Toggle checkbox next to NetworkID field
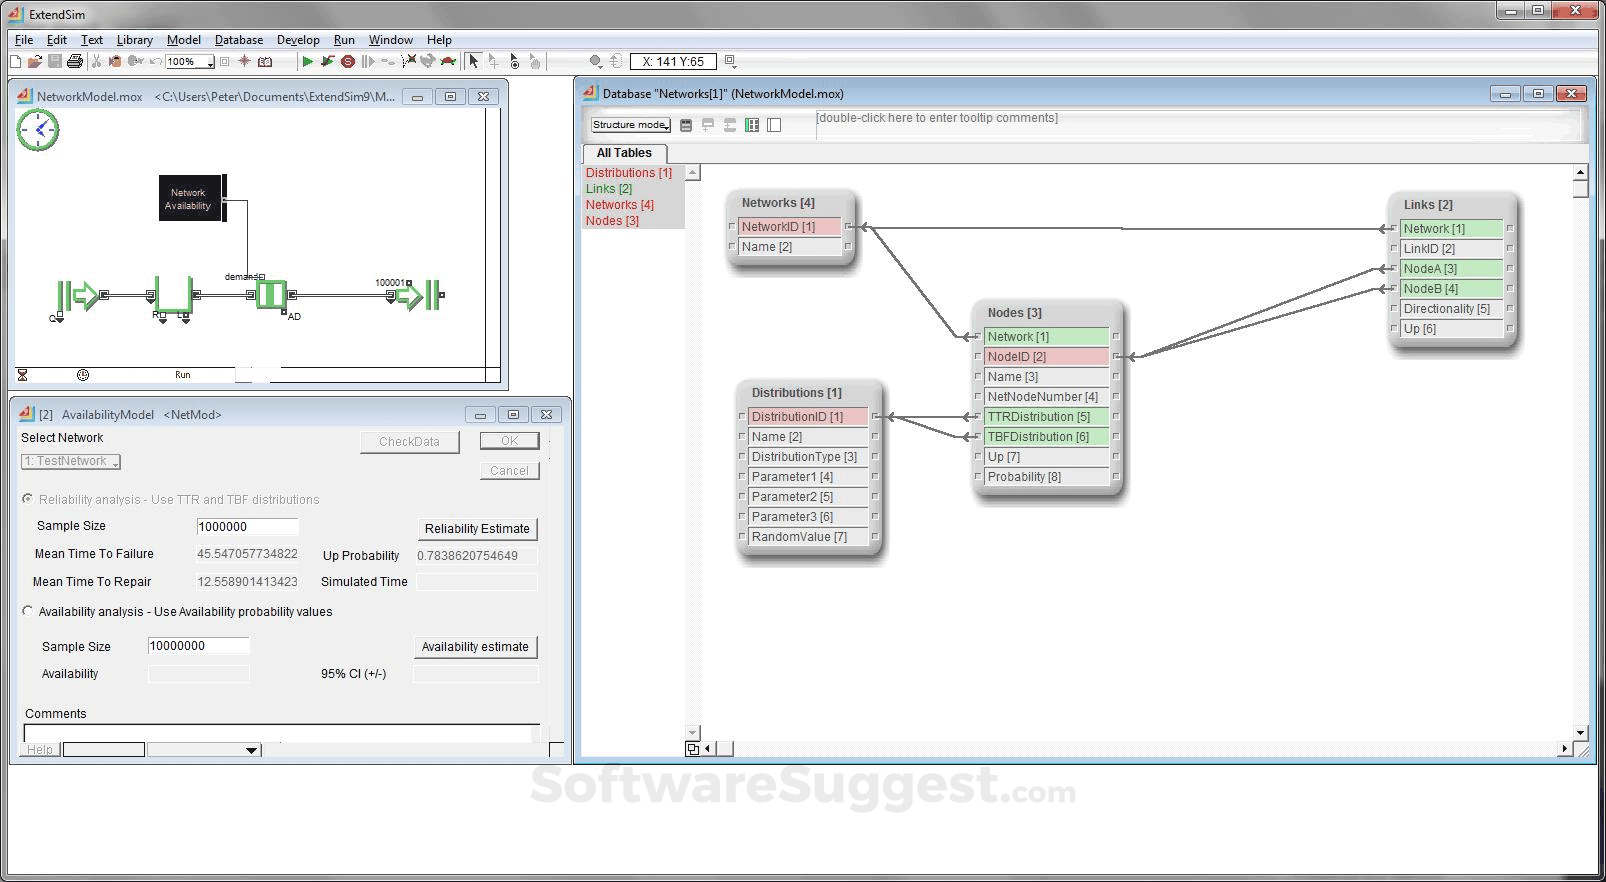Screen dimensions: 1606x882 point(732,226)
